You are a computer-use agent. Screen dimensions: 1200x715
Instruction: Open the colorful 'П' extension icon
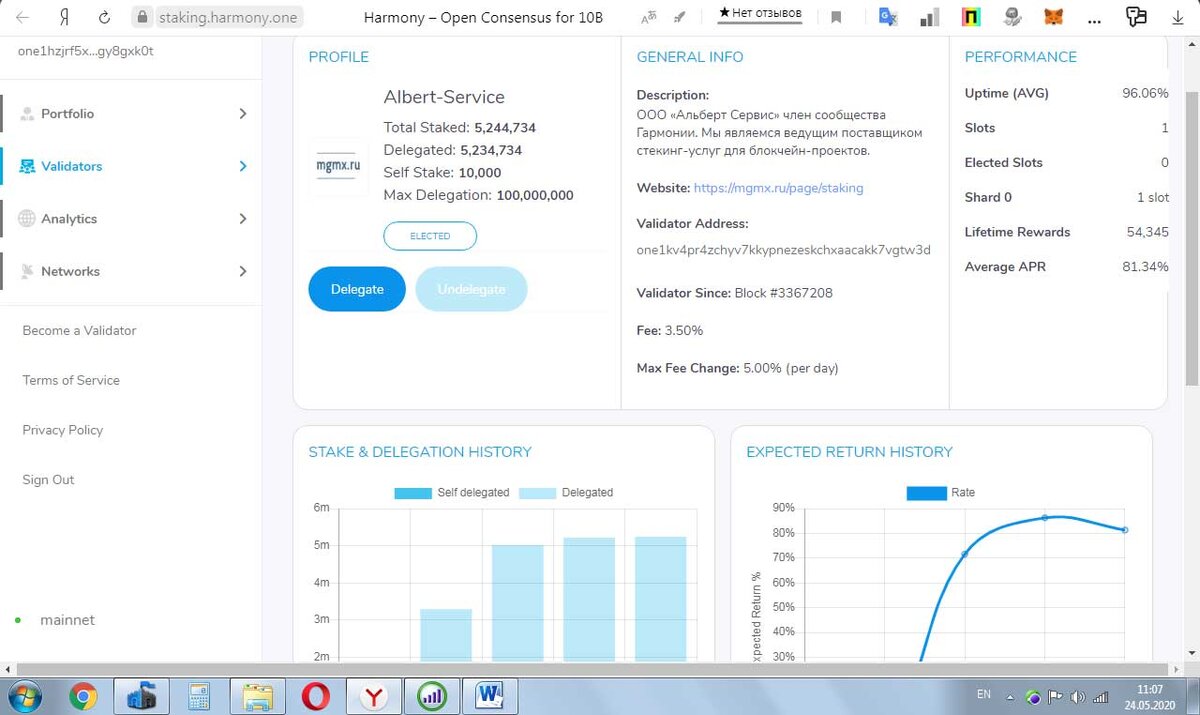coord(971,17)
